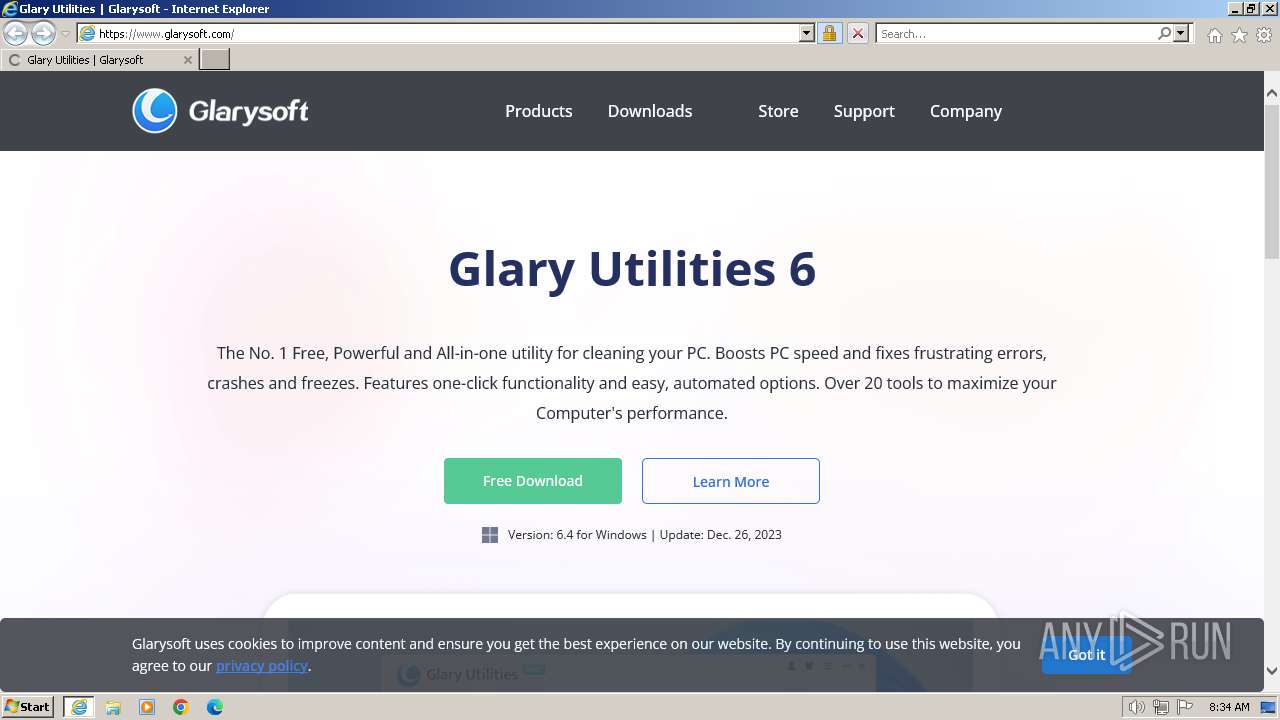Click Show desktop icon at taskbar end
The image size is (1280, 720).
(1268, 707)
